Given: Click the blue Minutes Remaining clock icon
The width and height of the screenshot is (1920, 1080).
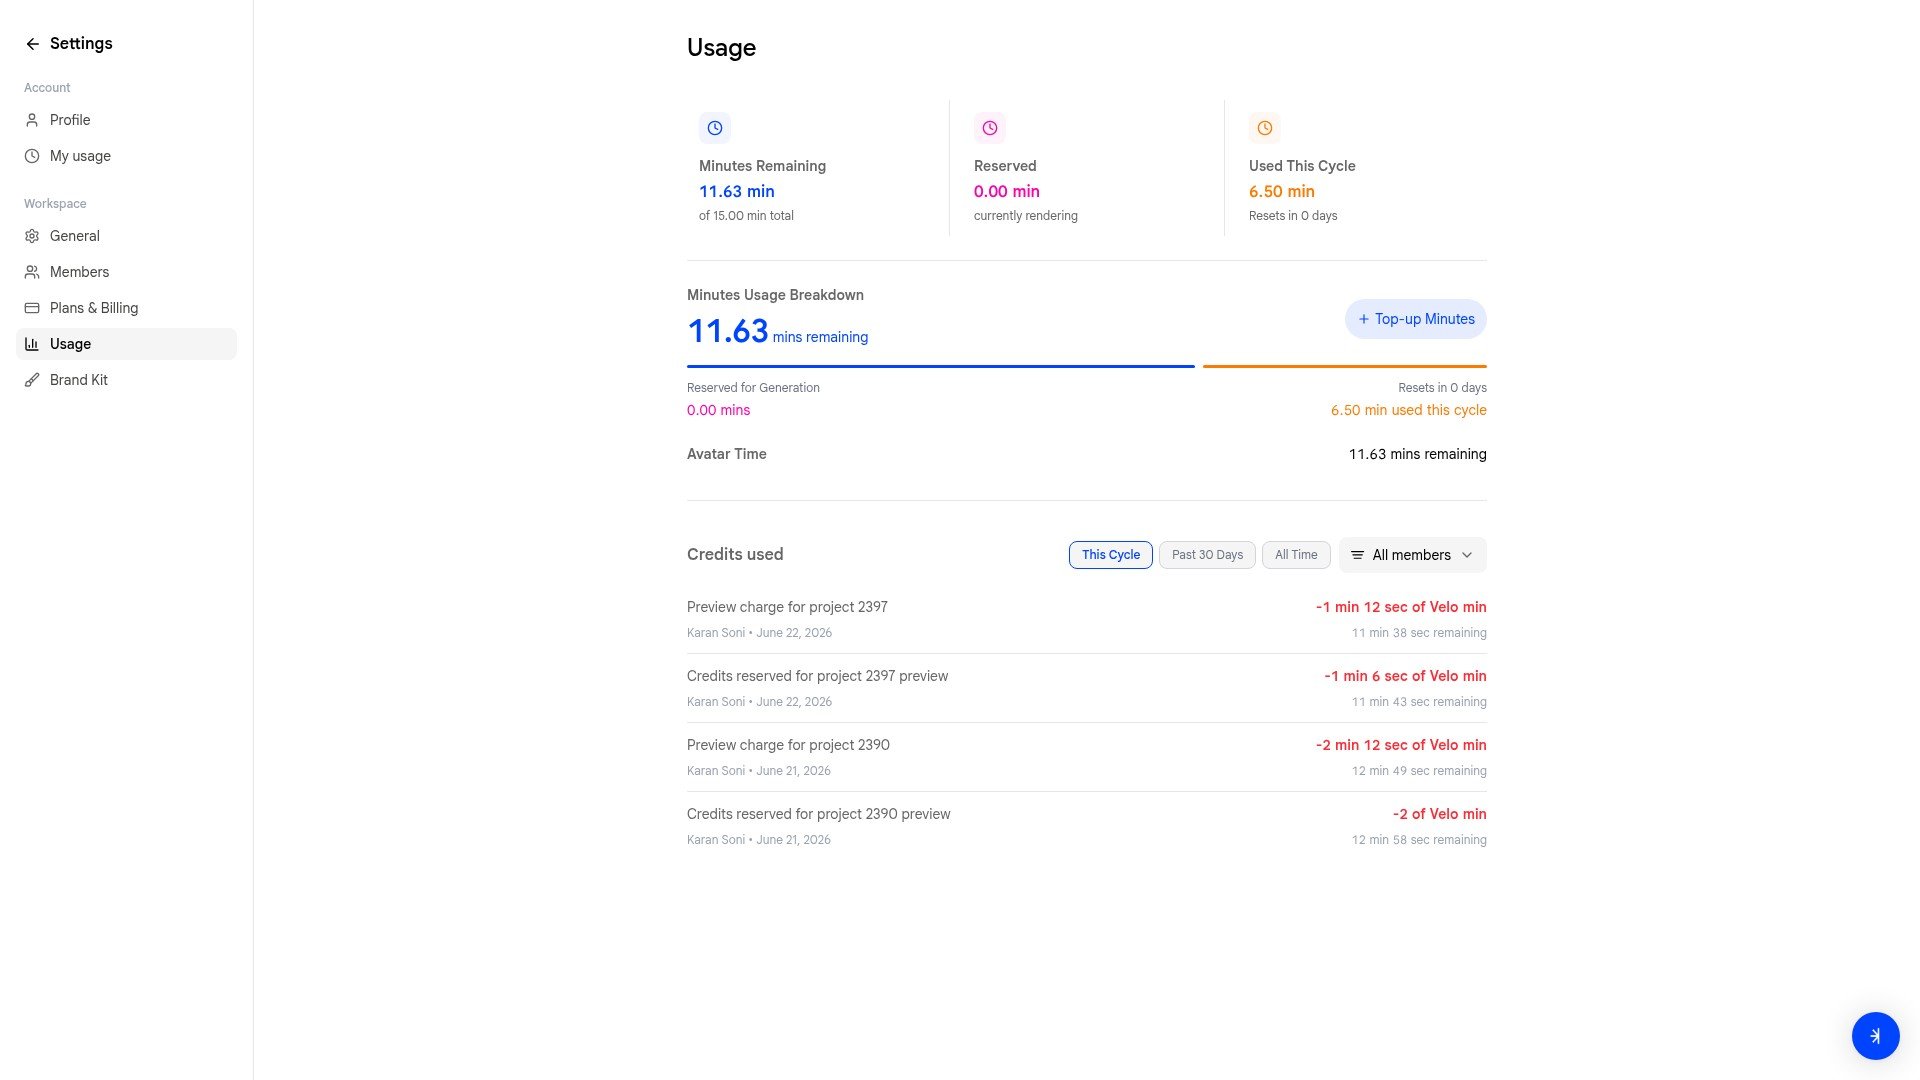Looking at the screenshot, I should click(x=715, y=128).
